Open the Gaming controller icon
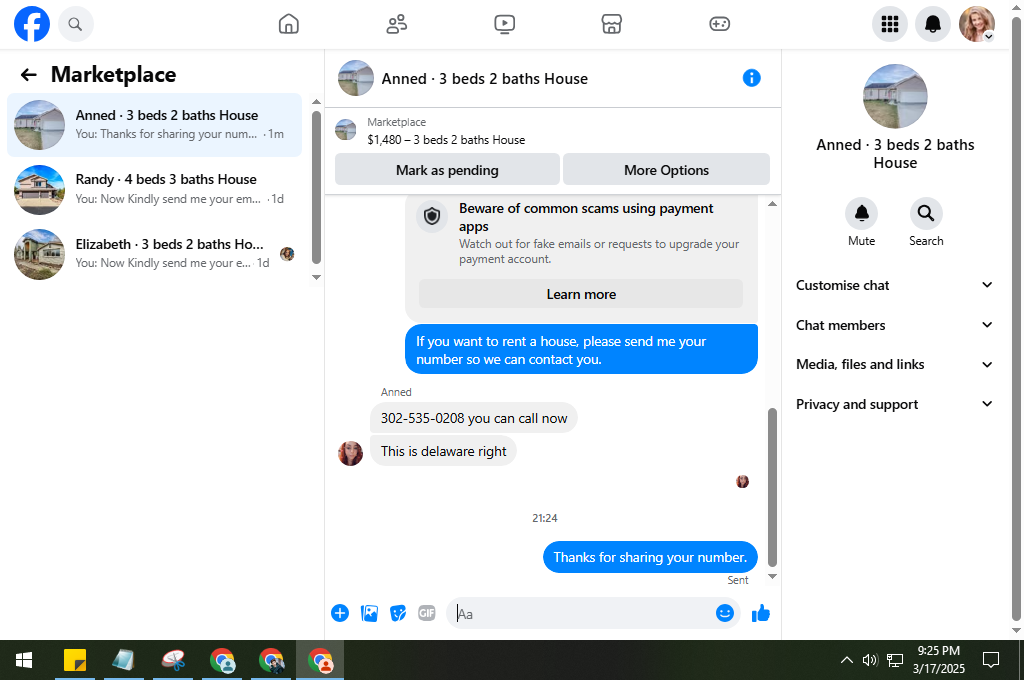 coord(720,24)
